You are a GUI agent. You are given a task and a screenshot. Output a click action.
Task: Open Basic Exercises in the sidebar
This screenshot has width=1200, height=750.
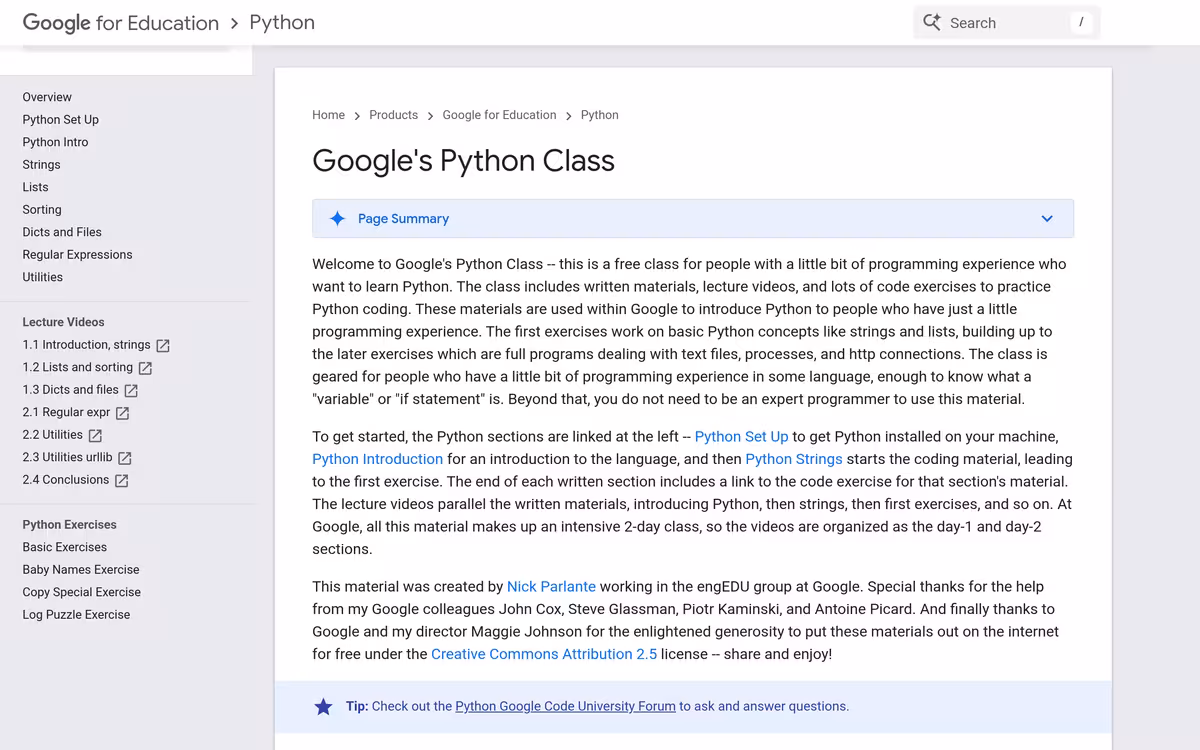[64, 547]
